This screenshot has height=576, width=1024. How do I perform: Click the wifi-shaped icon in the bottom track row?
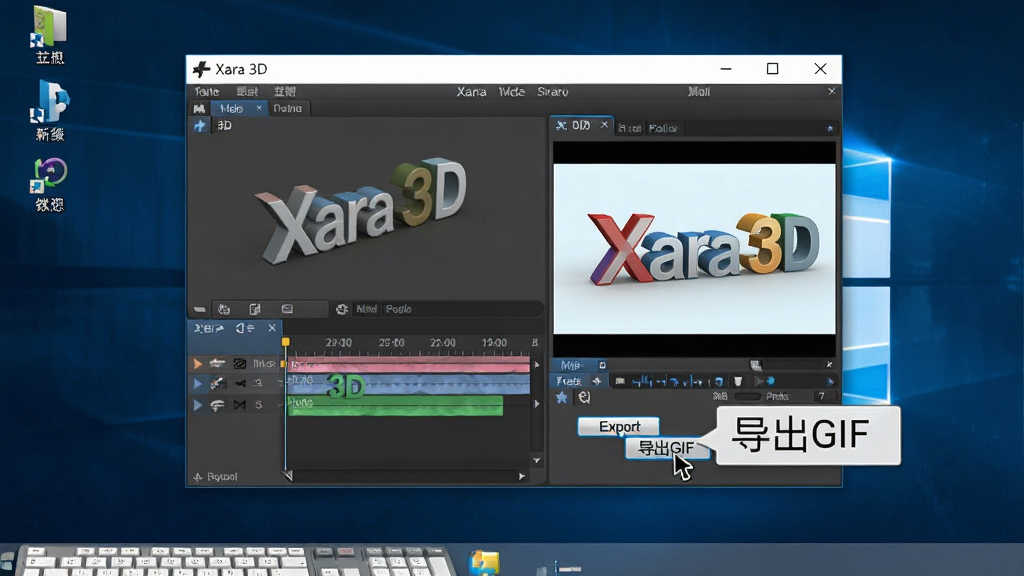217,405
